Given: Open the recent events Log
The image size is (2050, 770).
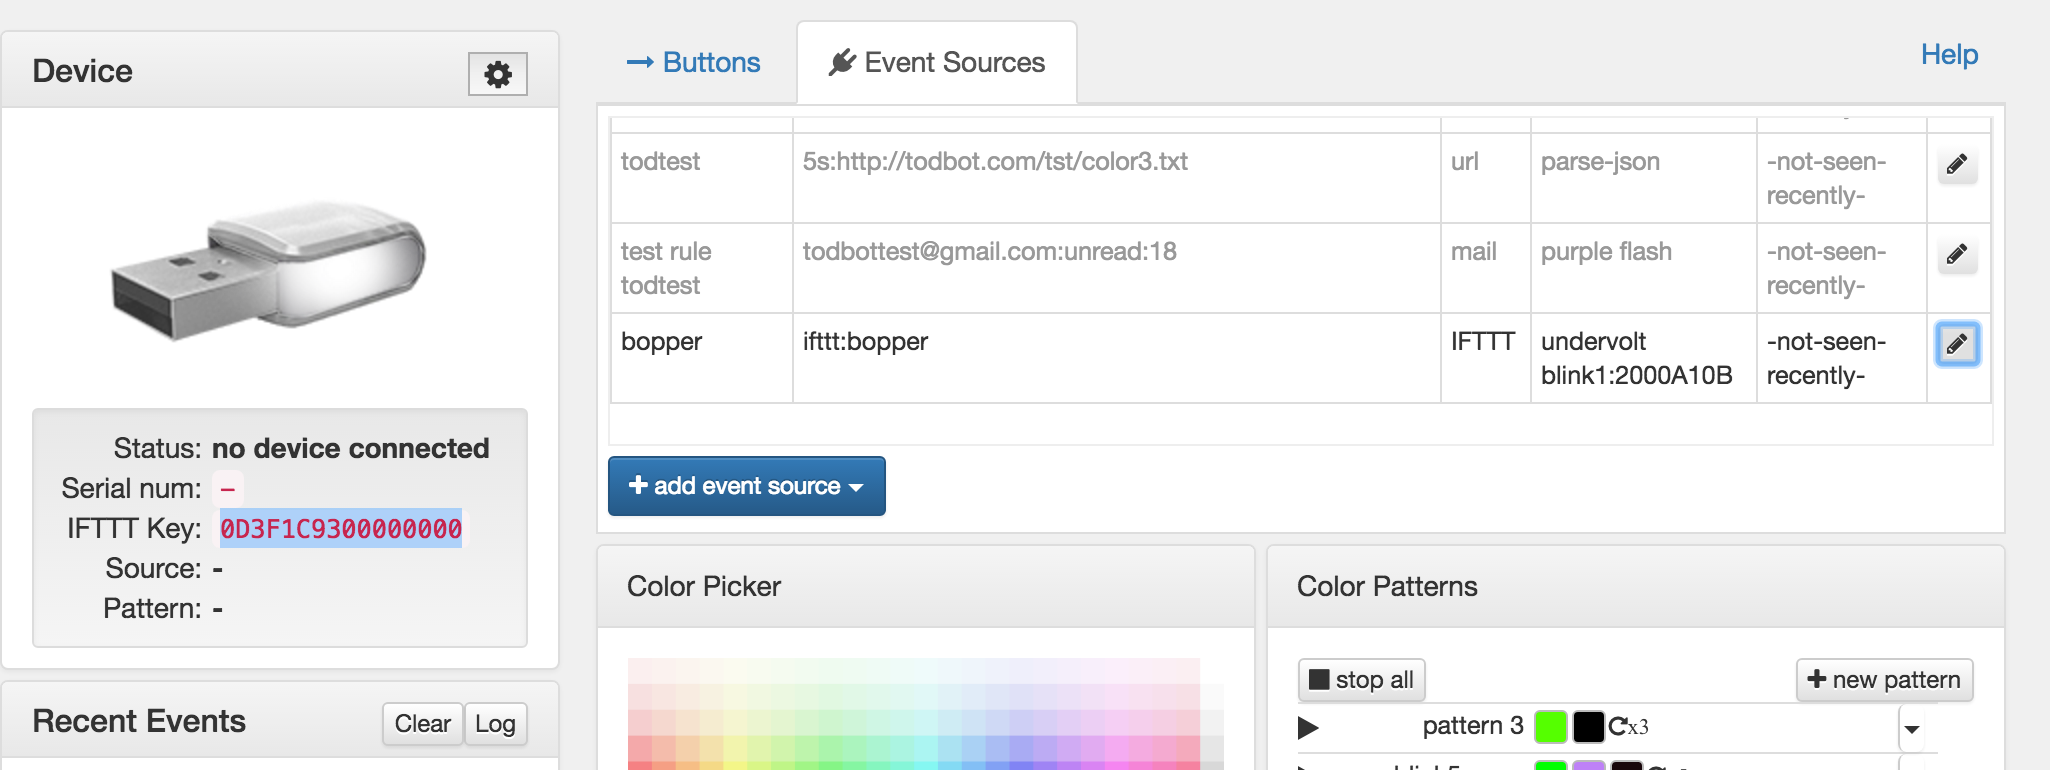Looking at the screenshot, I should 495,723.
